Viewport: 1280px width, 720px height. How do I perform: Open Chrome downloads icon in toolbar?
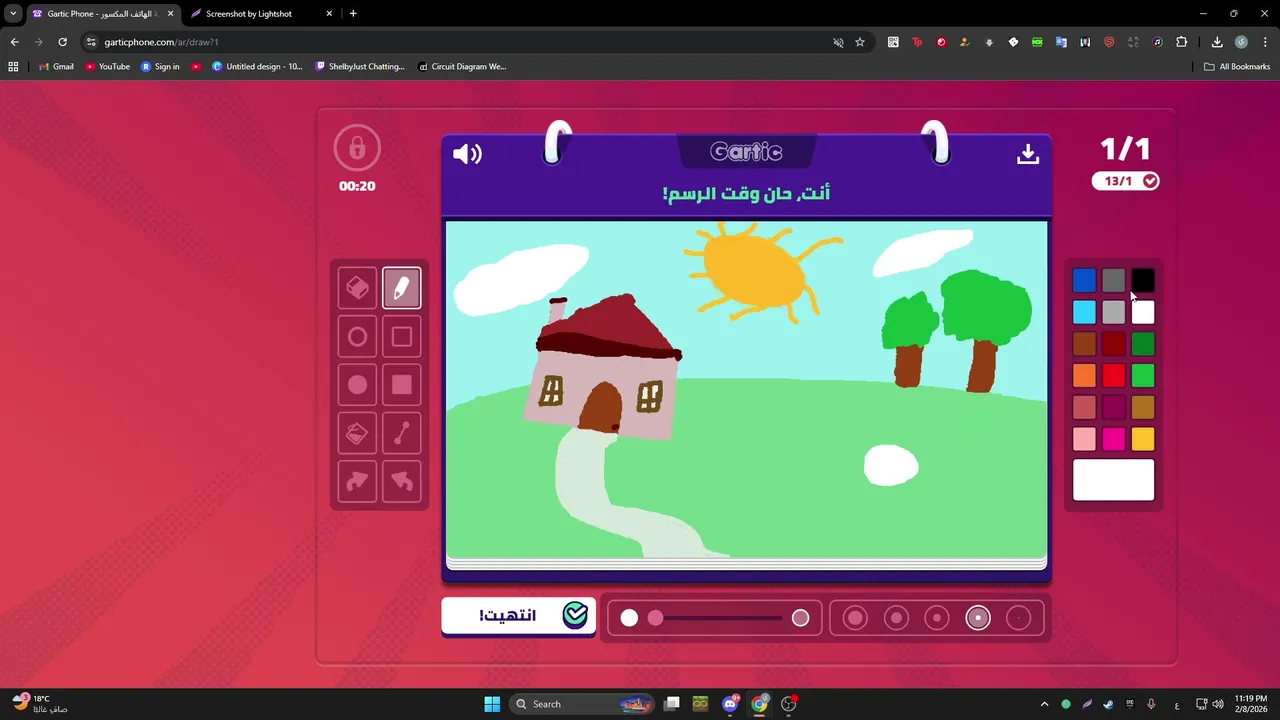(x=1217, y=42)
